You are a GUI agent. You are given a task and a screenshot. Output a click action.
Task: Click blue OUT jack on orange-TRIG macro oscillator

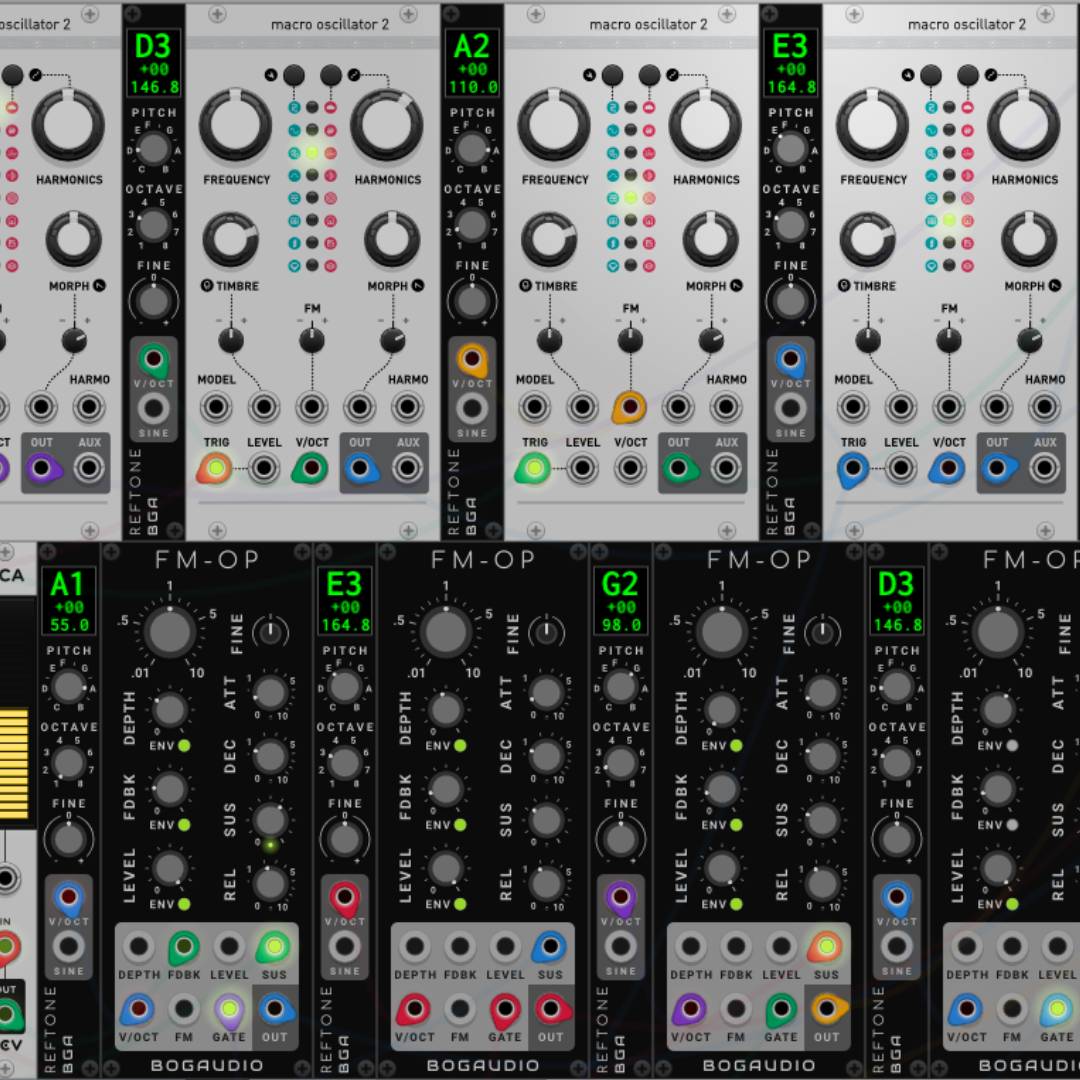point(360,468)
